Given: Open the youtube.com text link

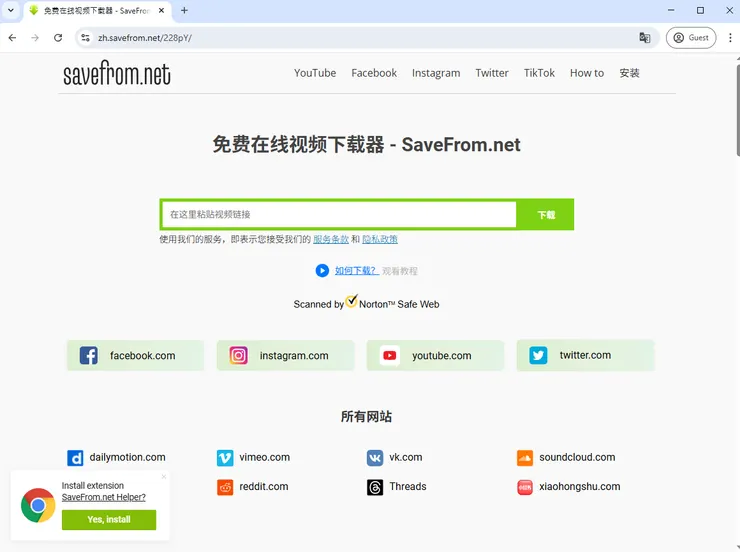Looking at the screenshot, I should click(x=442, y=356).
